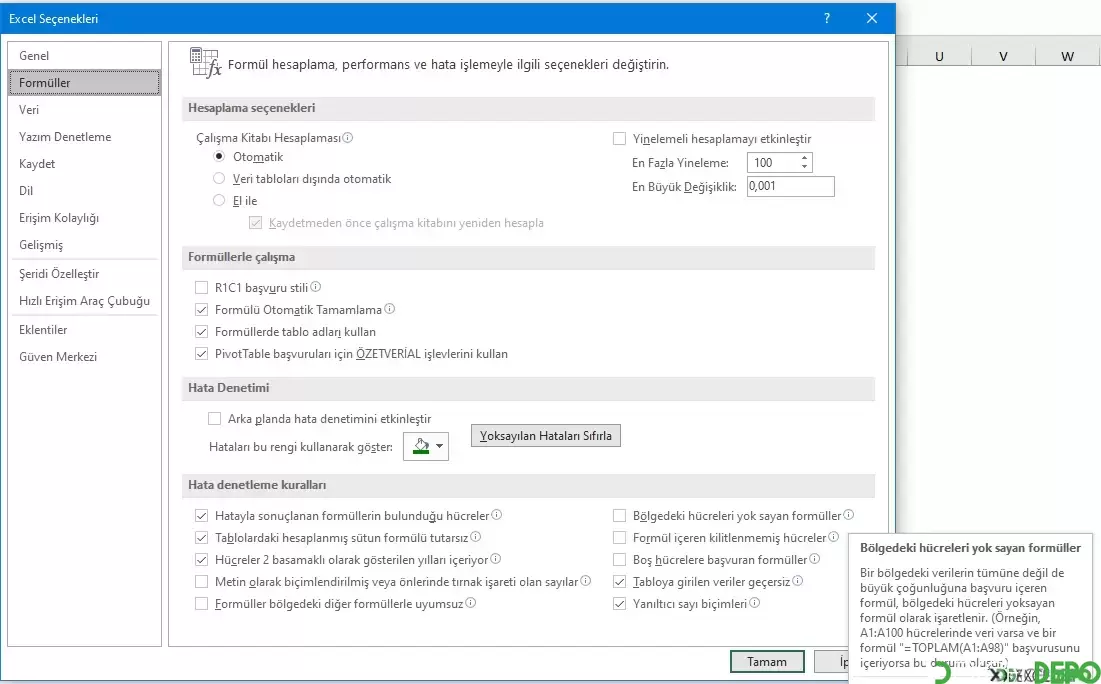Click En Fazla Yineleme value field
The image size is (1101, 684).
point(772,162)
